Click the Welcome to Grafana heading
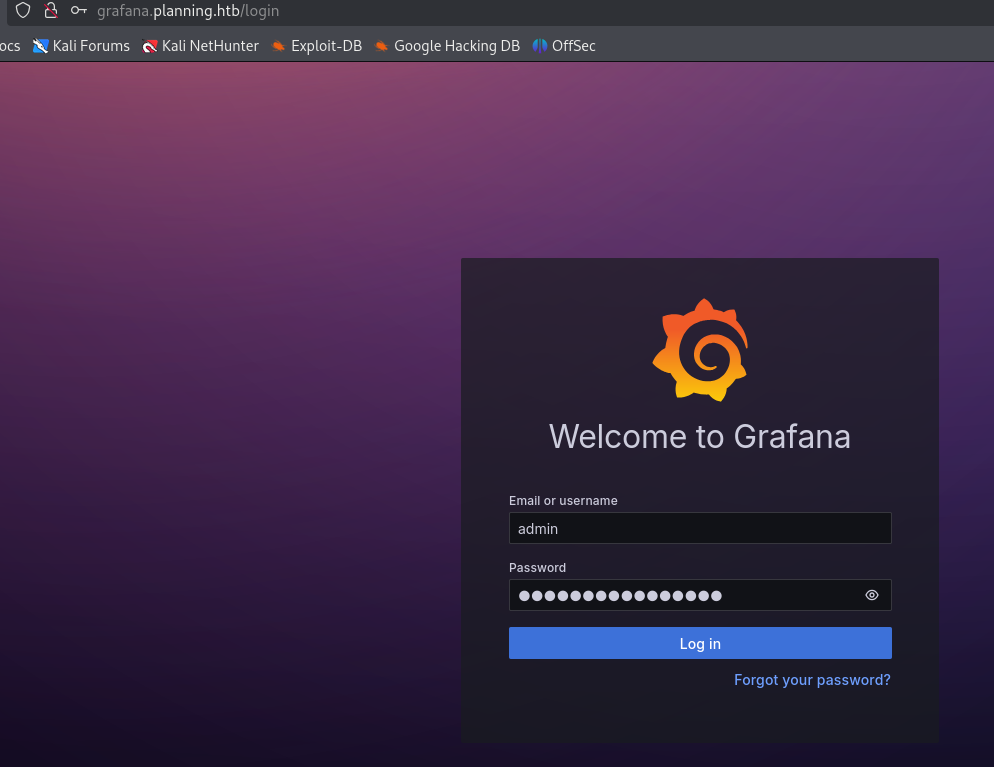This screenshot has height=767, width=994. point(700,437)
